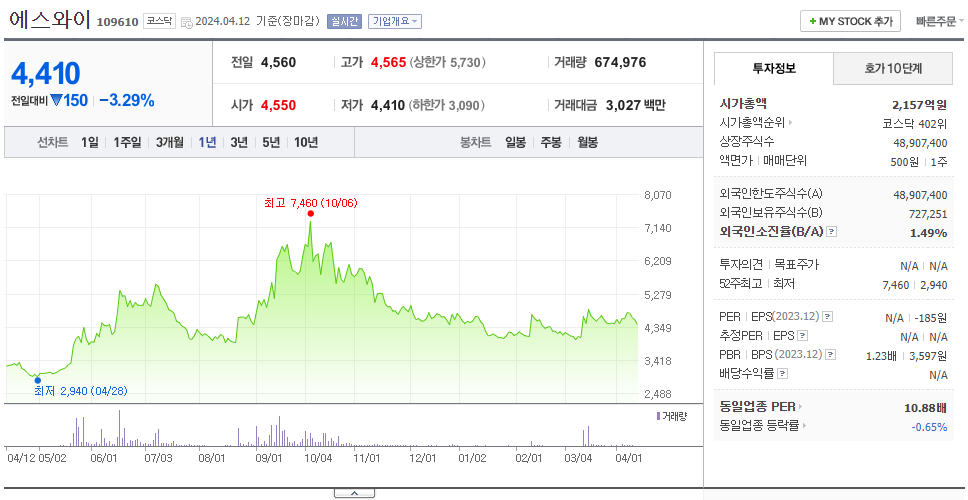Open help icon next to PER EPS(2023.12)
This screenshot has height=500, width=968.
pyautogui.click(x=827, y=317)
